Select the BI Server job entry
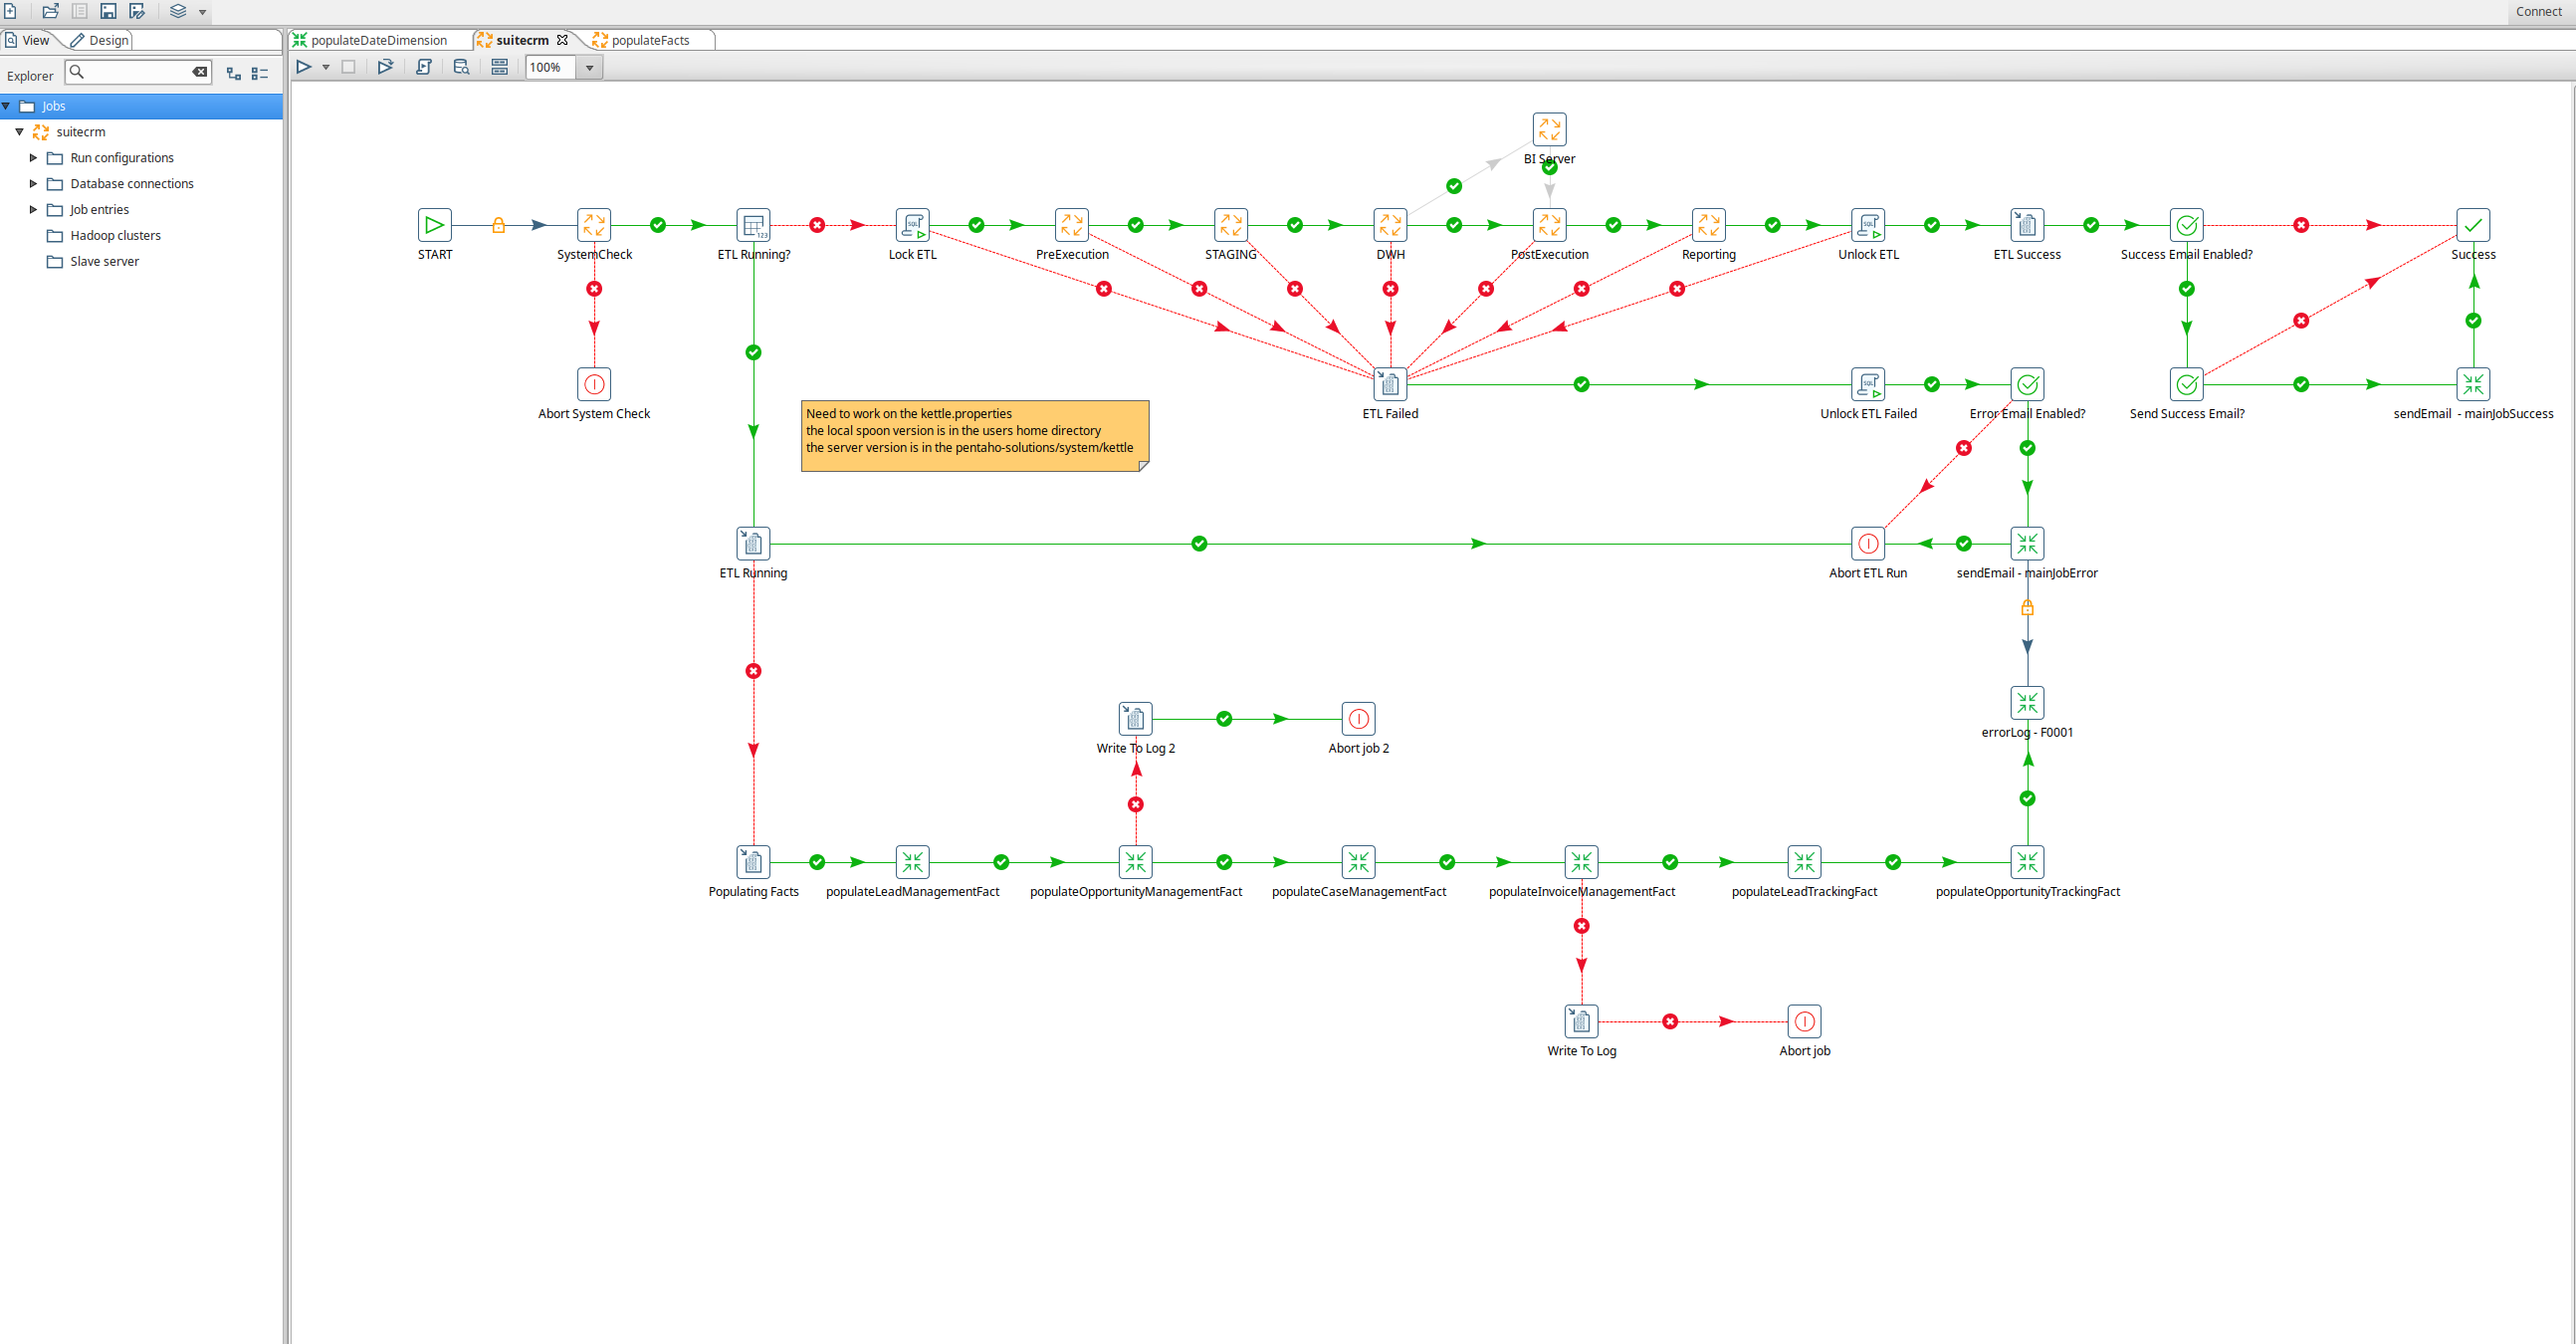 [x=1549, y=129]
